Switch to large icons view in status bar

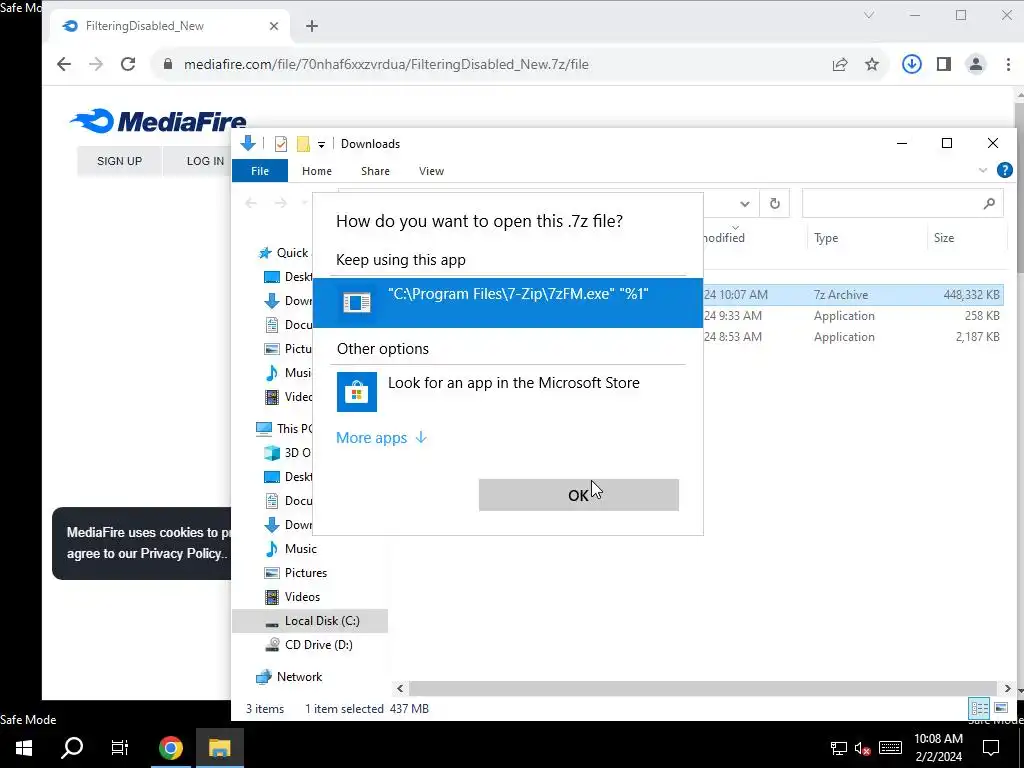(1000, 708)
